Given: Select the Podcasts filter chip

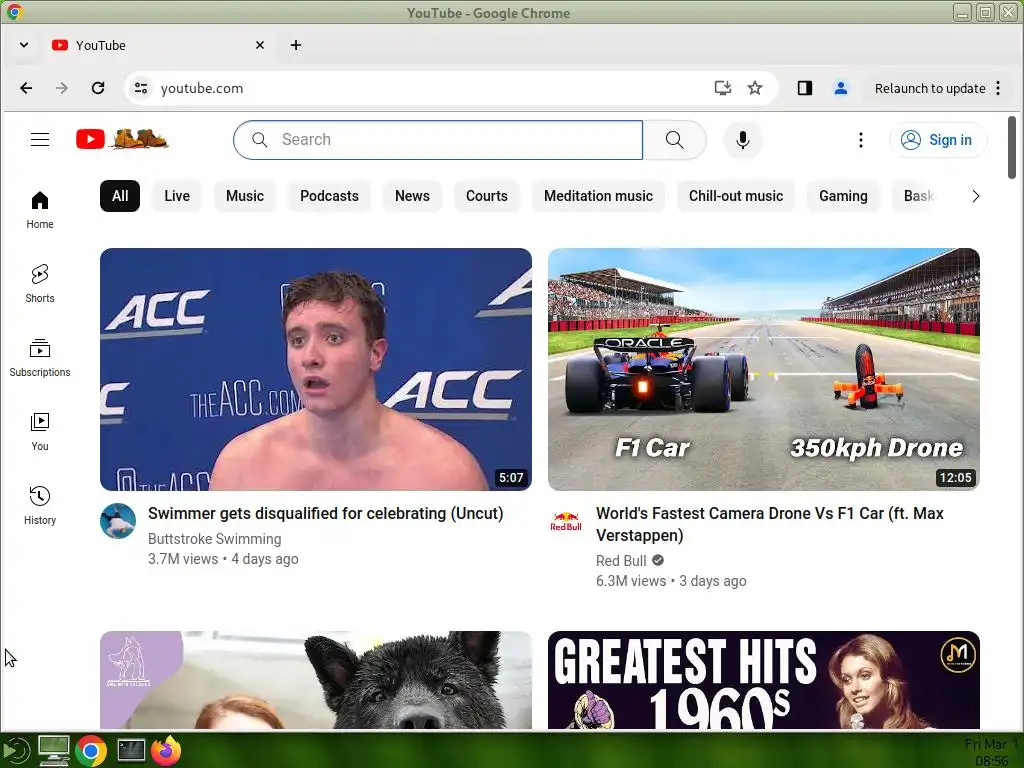Looking at the screenshot, I should (x=329, y=196).
